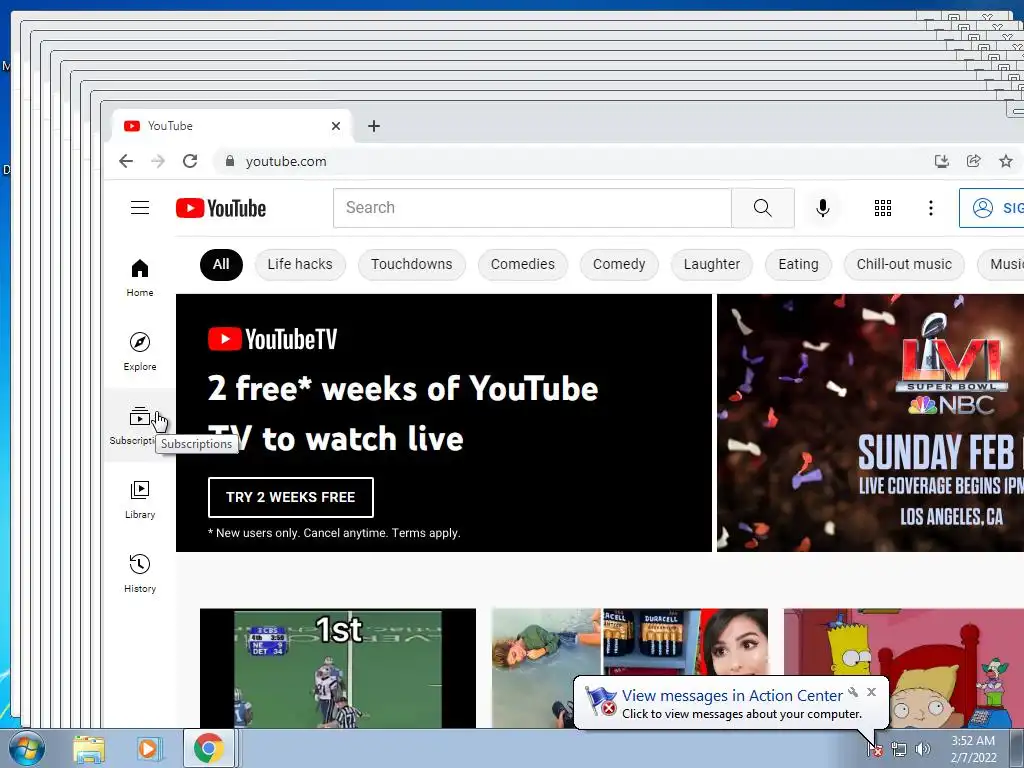The height and width of the screenshot is (768, 1024).
Task: Open the YouTube hamburger guide menu
Action: pyautogui.click(x=140, y=208)
